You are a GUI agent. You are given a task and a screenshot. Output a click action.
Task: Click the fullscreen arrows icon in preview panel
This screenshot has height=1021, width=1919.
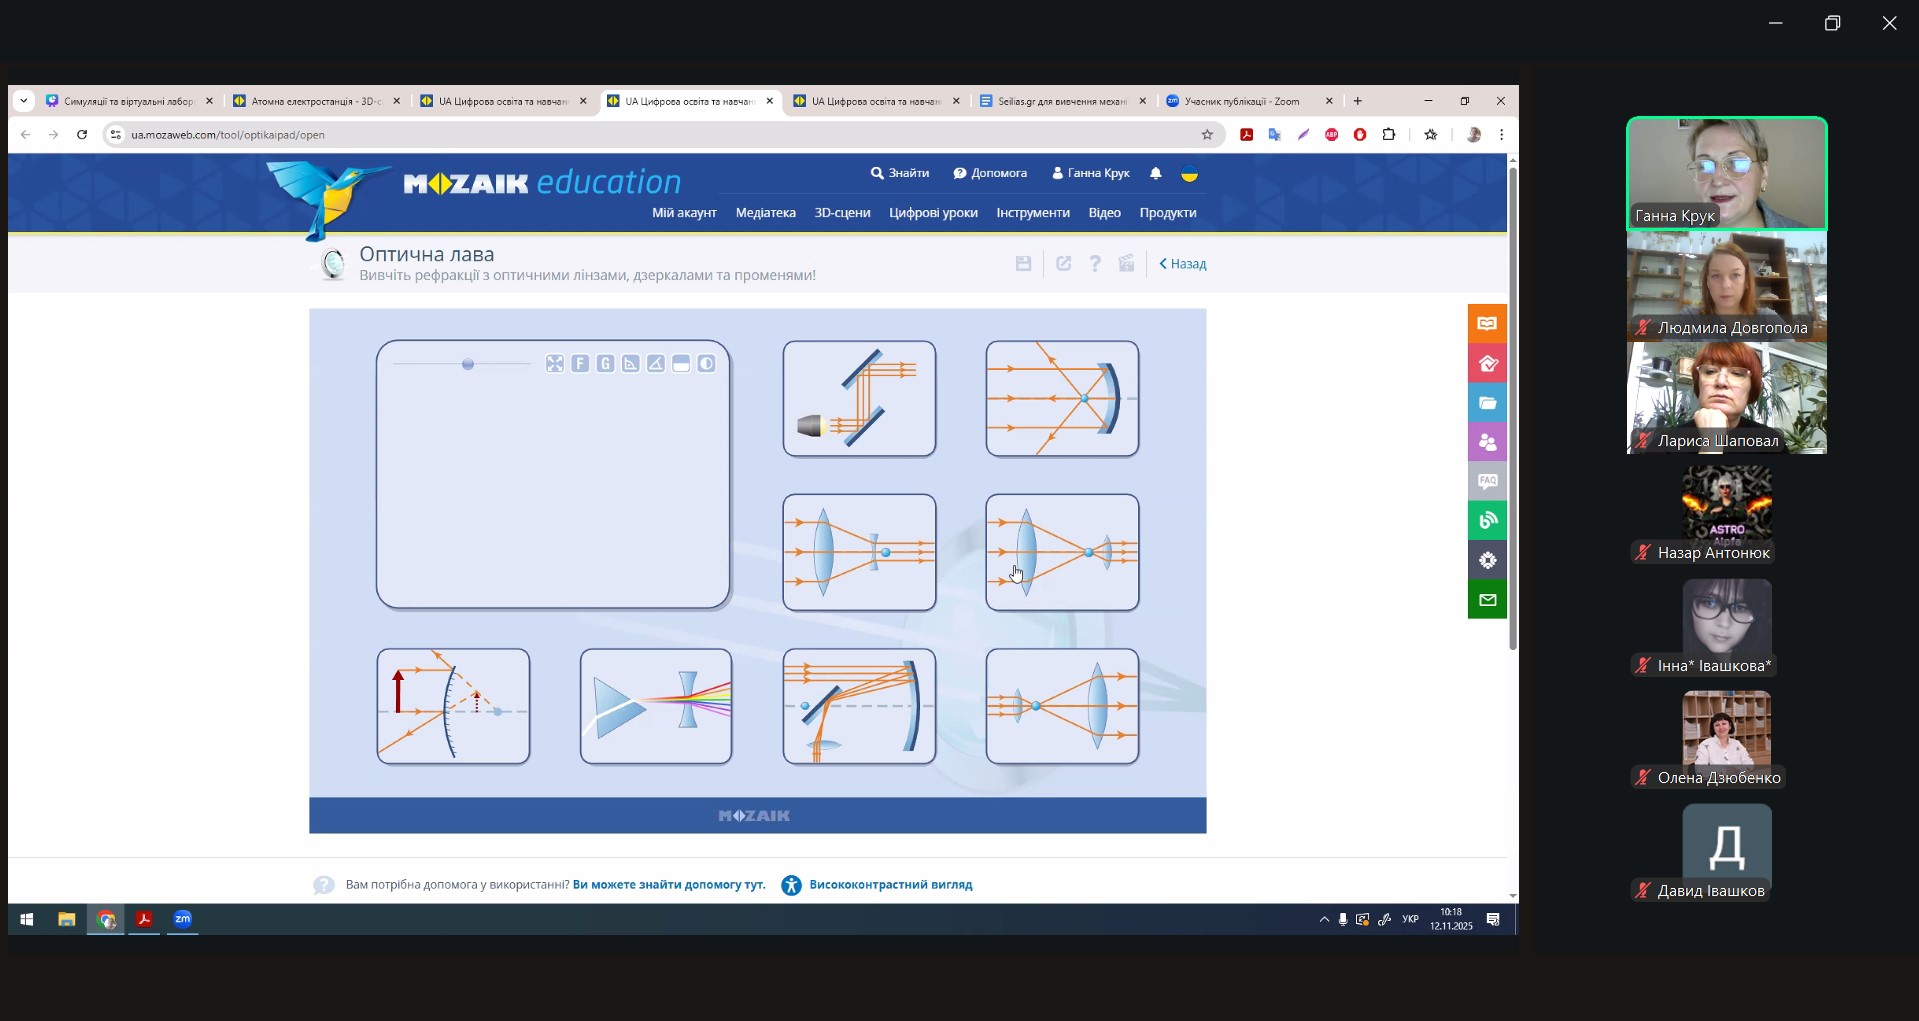555,364
